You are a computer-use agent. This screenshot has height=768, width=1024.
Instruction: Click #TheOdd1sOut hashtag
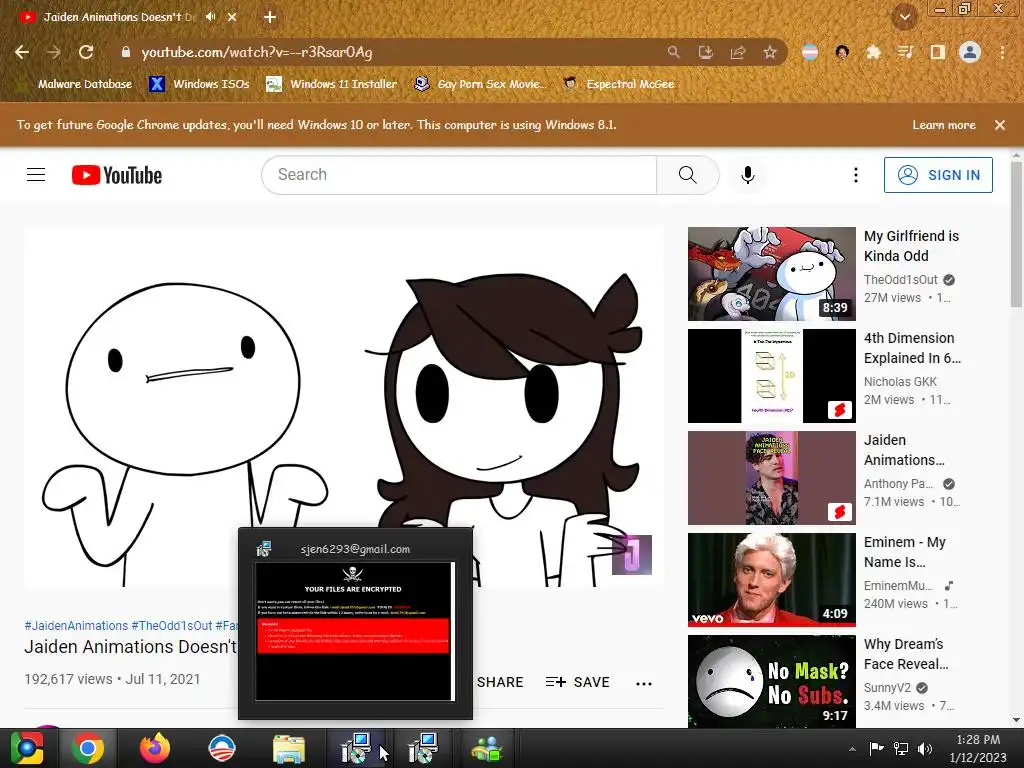pyautogui.click(x=172, y=626)
